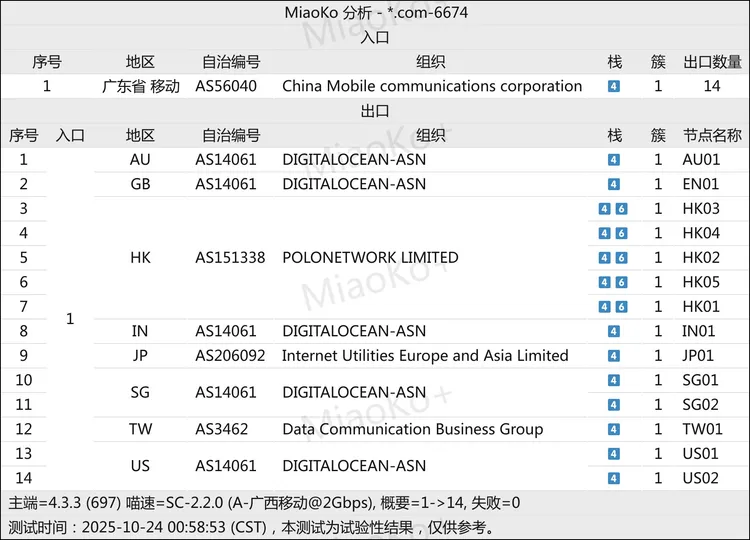The width and height of the screenshot is (750, 540).
Task: Select the AS56040 cell
Action: [x=226, y=86]
